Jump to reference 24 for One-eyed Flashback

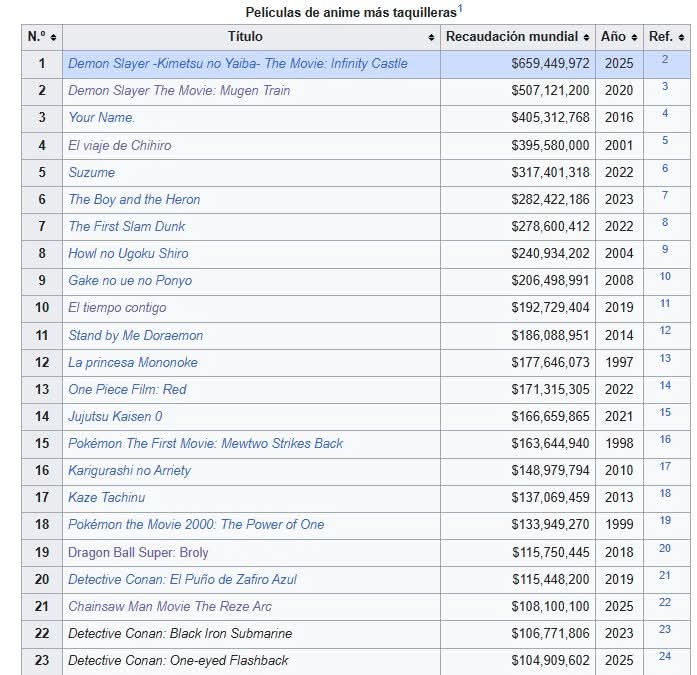(x=665, y=657)
